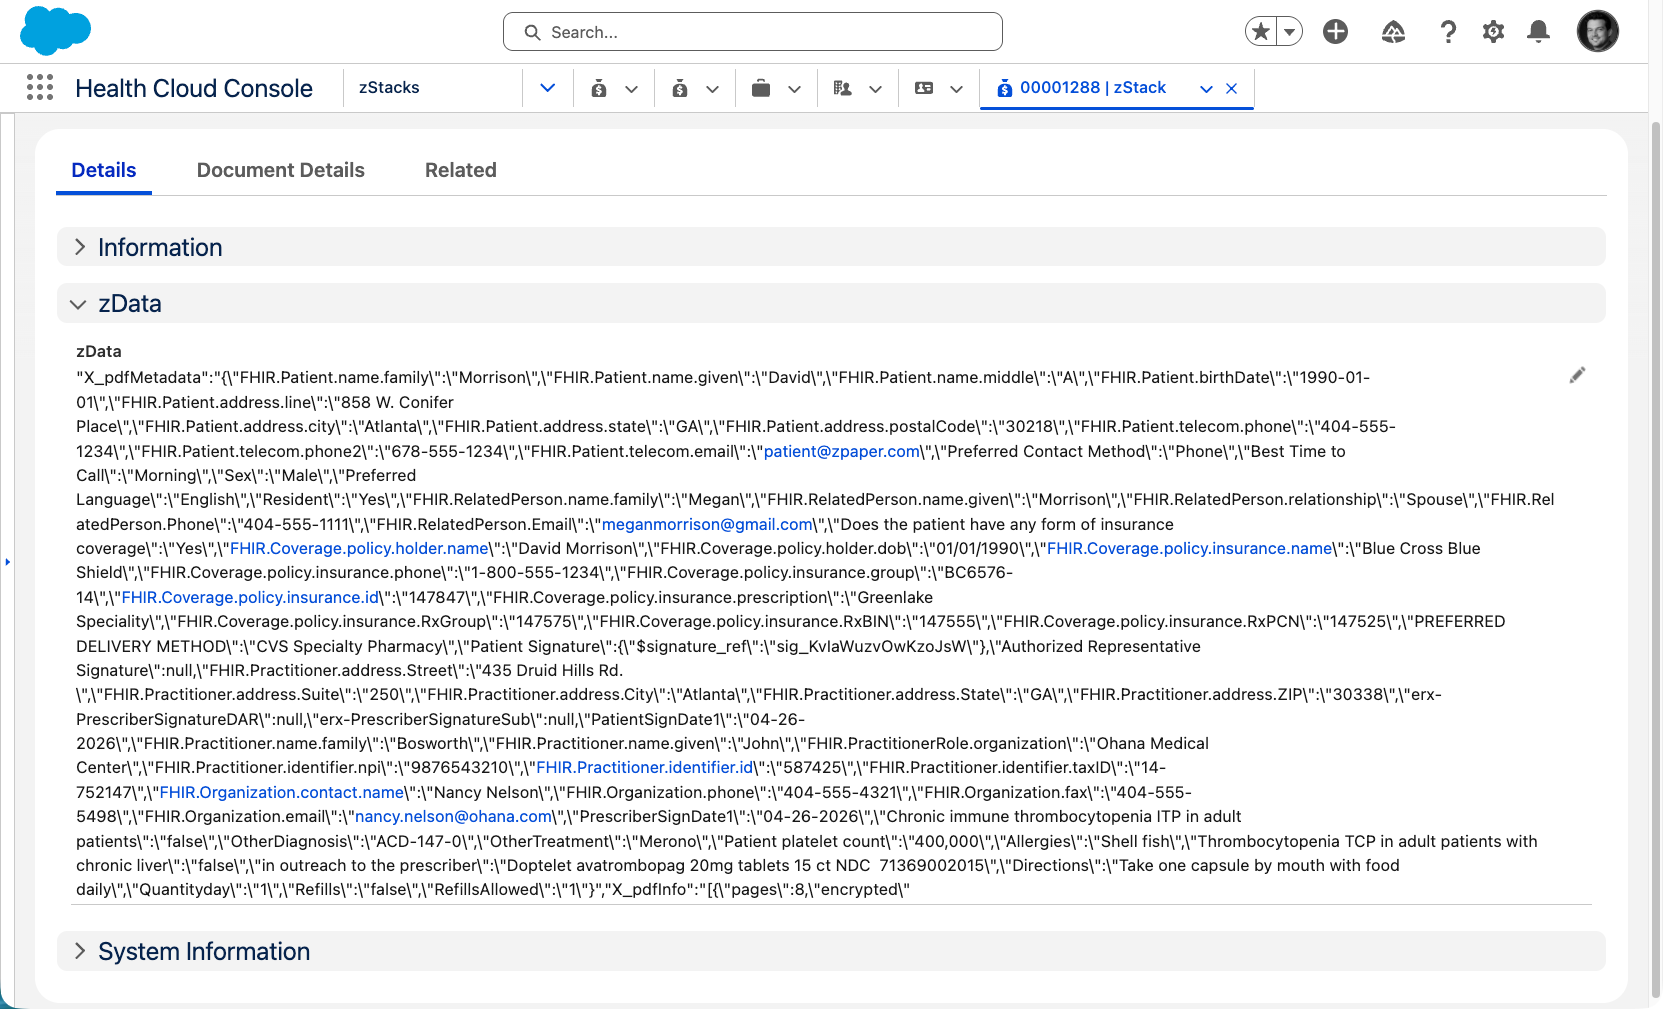Viewport: 1663px width, 1009px height.
Task: Open the Global Actions plus icon
Action: [1335, 32]
